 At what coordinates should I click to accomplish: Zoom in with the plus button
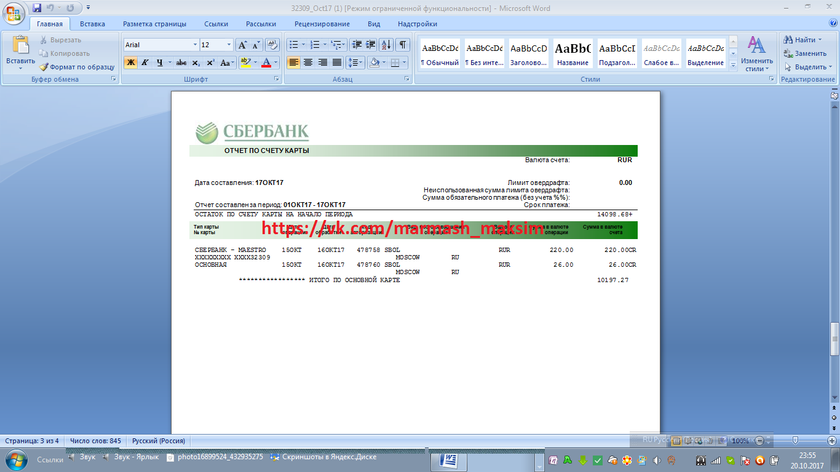click(x=831, y=440)
